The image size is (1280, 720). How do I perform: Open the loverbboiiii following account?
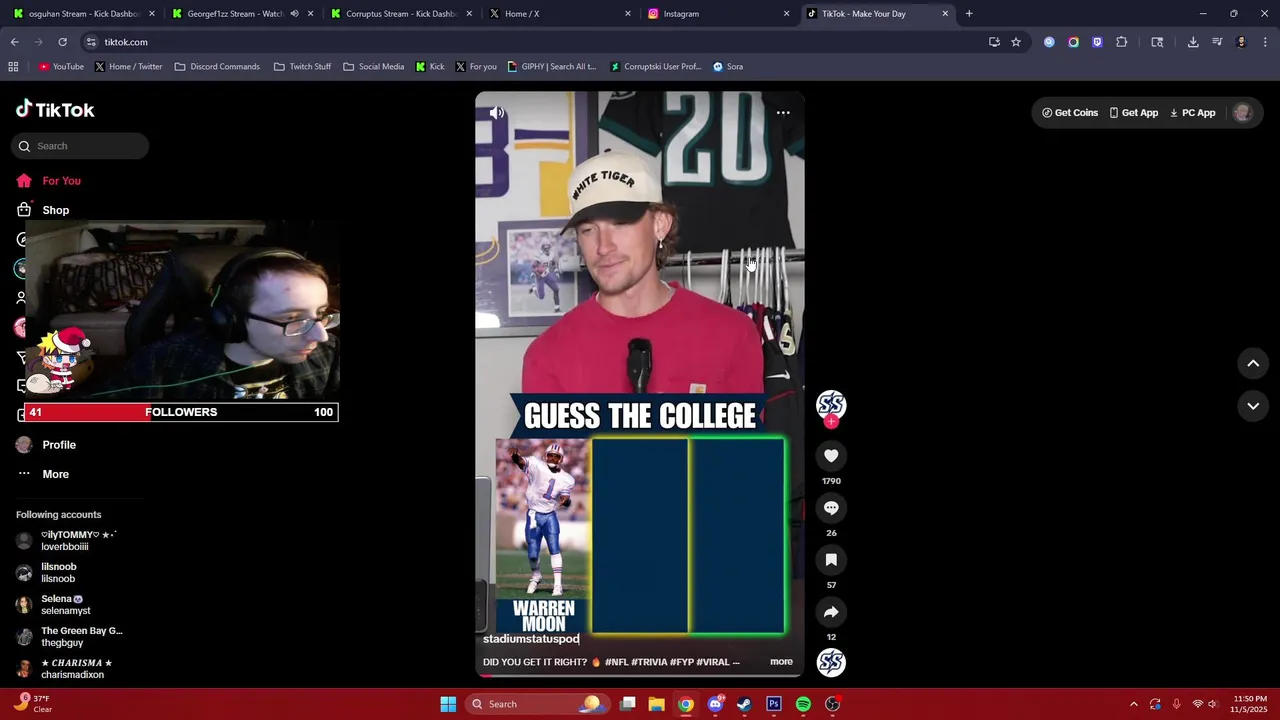[x=66, y=541]
